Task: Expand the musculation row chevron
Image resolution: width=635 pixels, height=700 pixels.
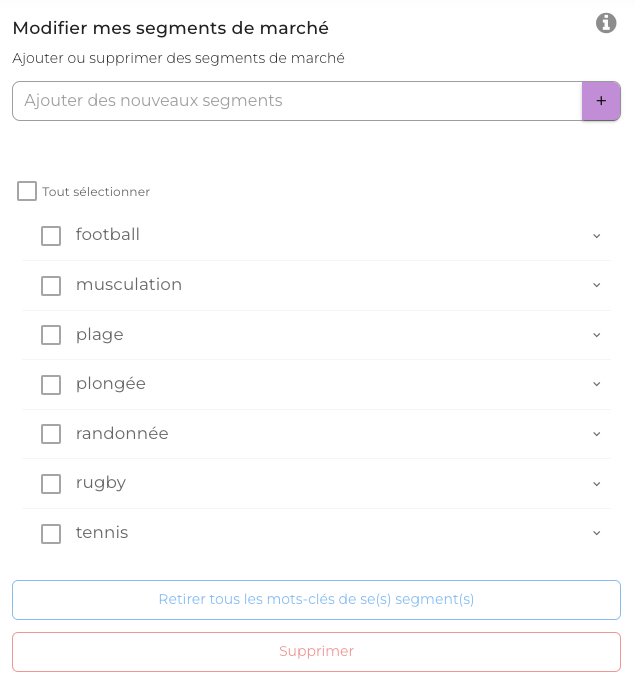Action: (x=597, y=285)
